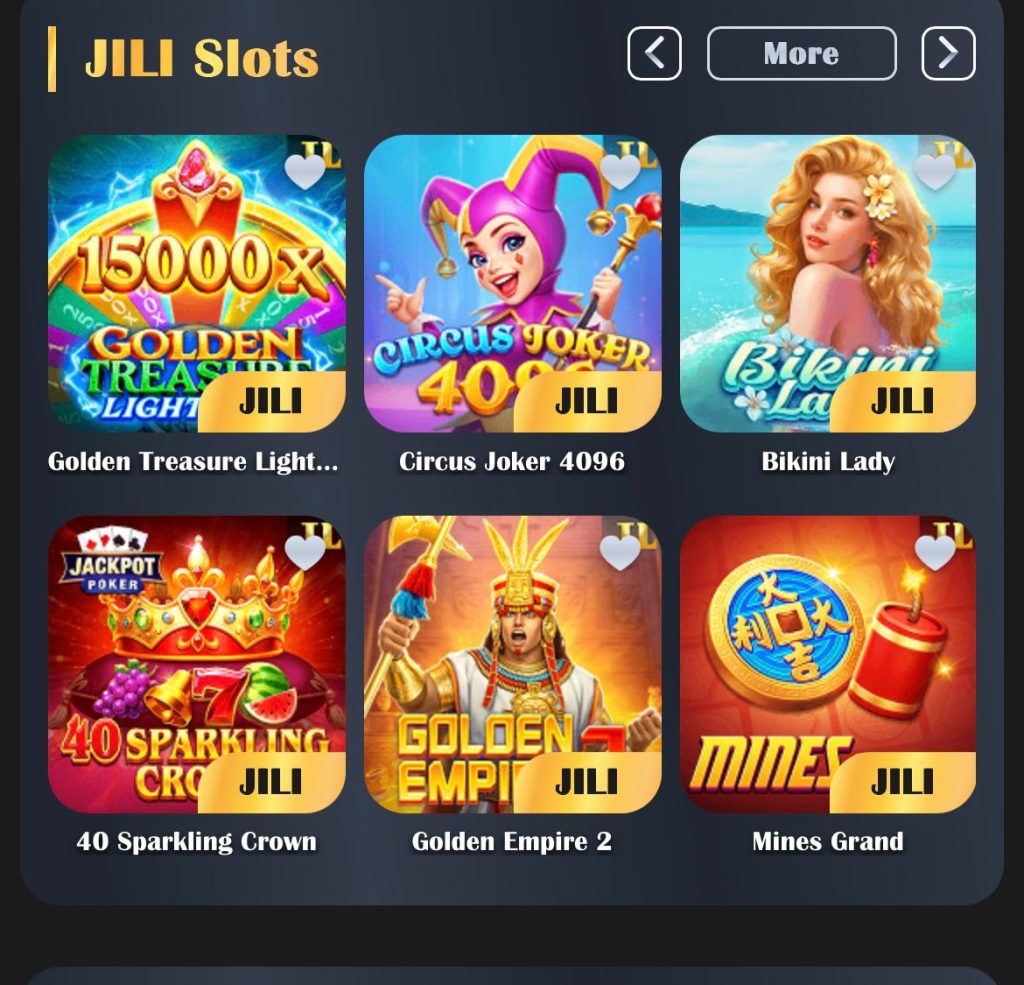This screenshot has height=985, width=1024.
Task: Click JILI badge on Circus Joker tile
Action: (588, 402)
